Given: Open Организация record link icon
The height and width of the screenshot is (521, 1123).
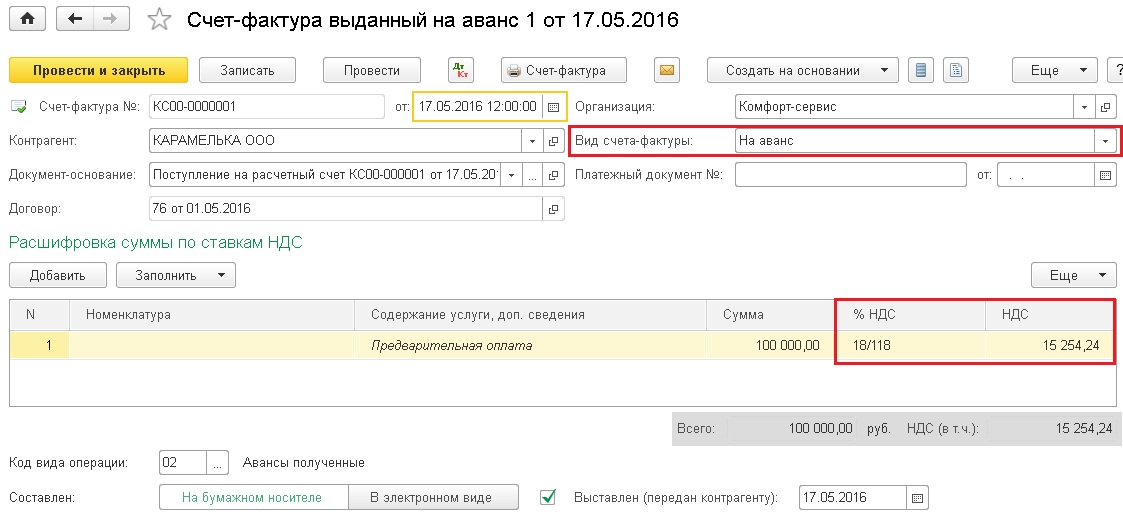Looking at the screenshot, I should pyautogui.click(x=1105, y=107).
